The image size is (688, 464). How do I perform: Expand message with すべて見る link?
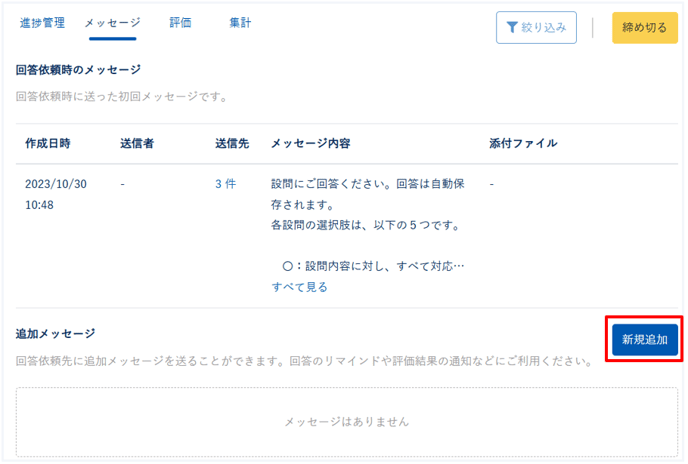pyautogui.click(x=299, y=287)
